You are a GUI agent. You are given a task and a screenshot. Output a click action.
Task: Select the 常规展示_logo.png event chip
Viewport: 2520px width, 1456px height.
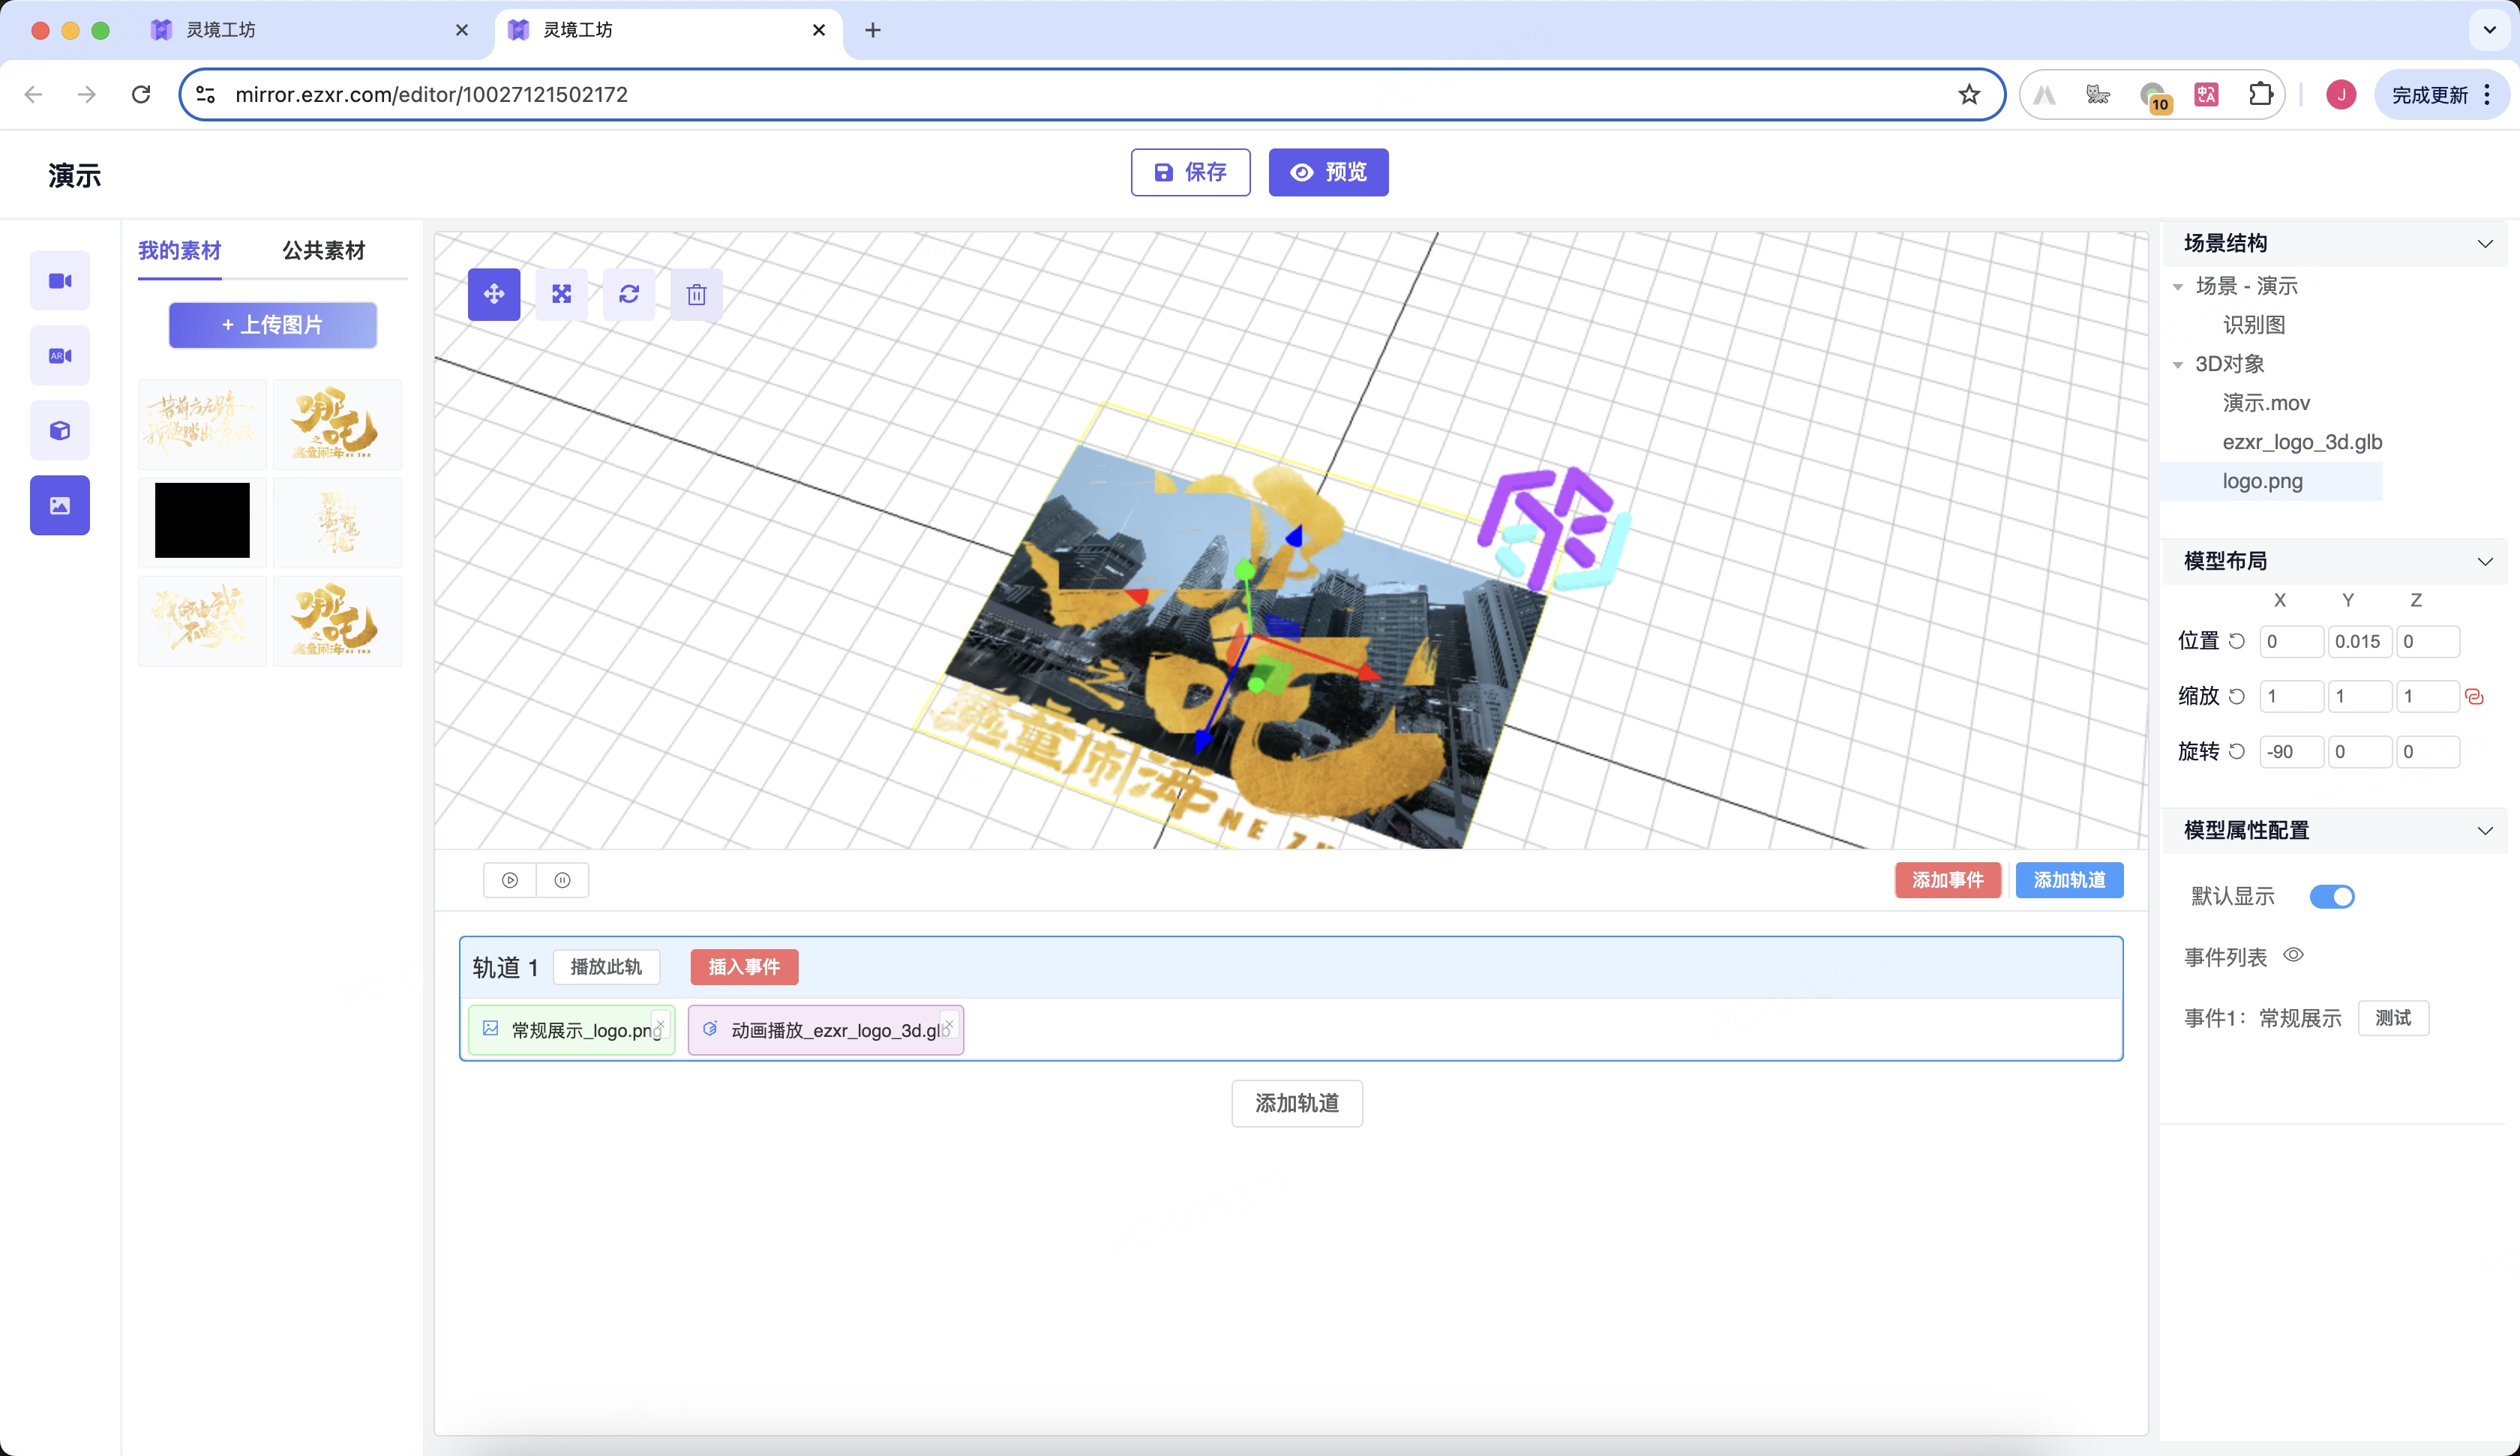coord(572,1030)
